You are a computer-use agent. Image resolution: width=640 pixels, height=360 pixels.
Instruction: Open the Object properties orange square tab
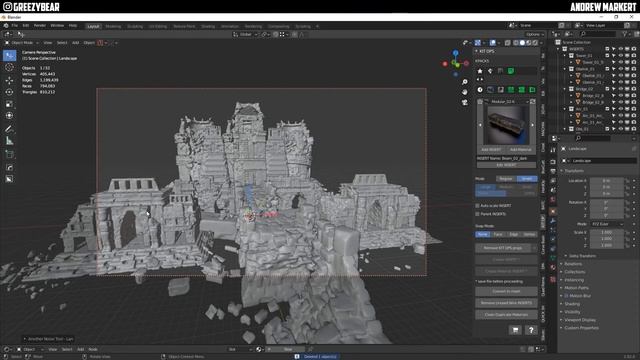(x=553, y=211)
